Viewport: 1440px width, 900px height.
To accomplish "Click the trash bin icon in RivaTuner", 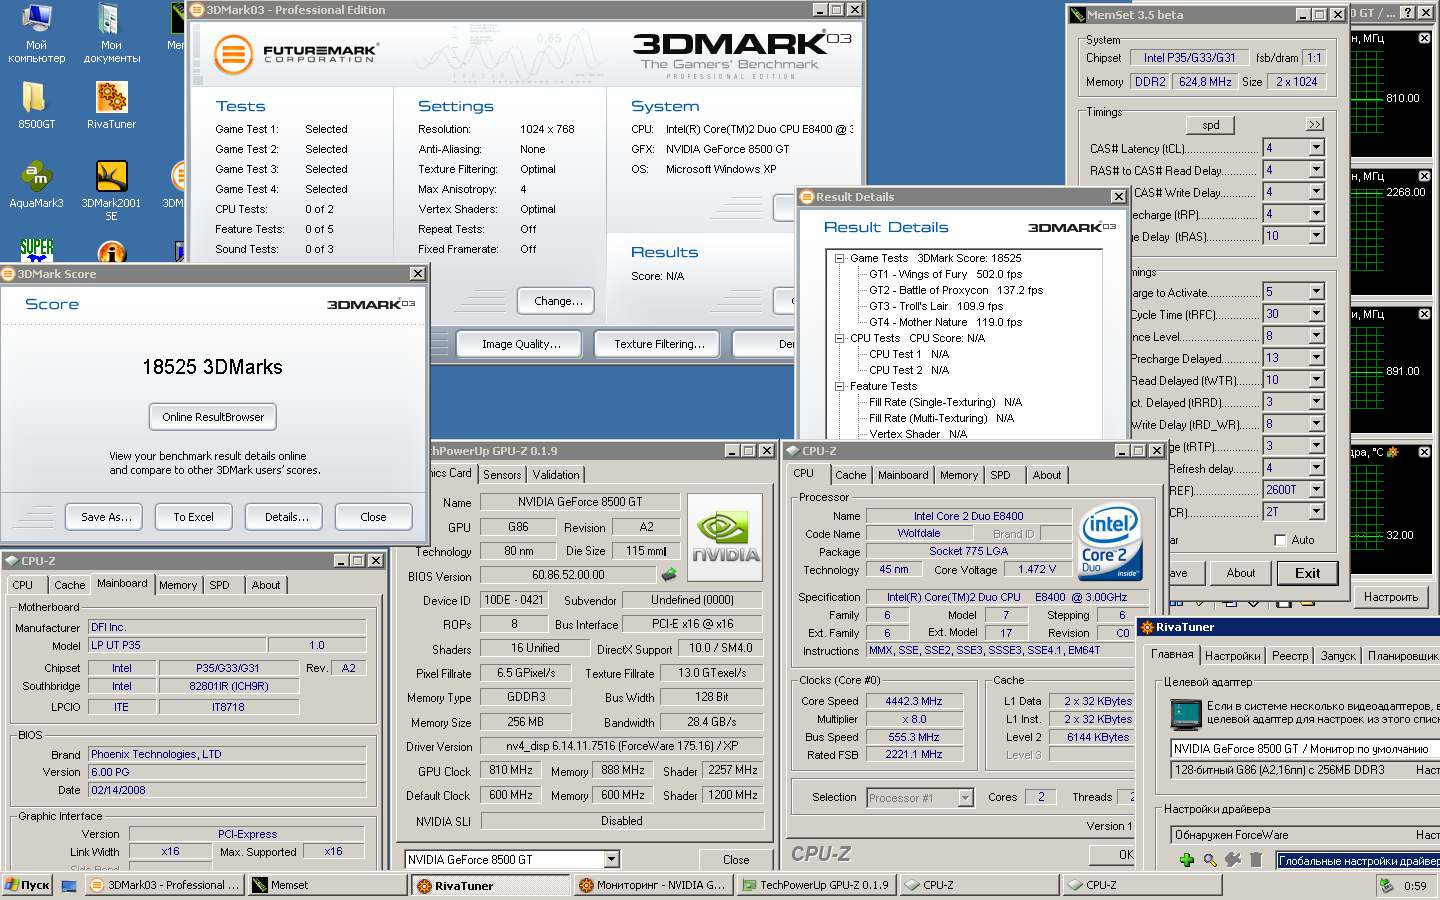I will click(x=1256, y=860).
